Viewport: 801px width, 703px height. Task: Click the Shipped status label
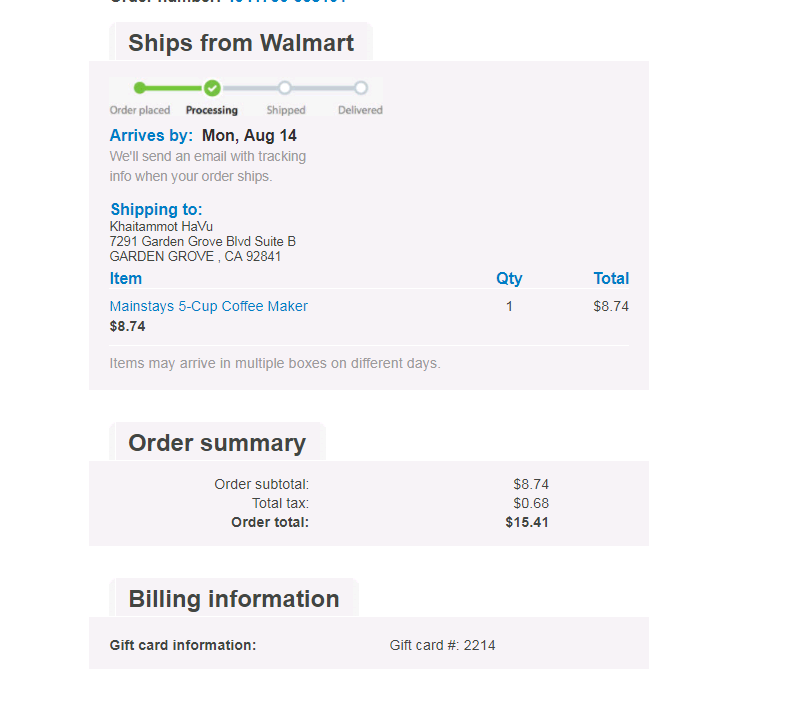pyautogui.click(x=286, y=110)
